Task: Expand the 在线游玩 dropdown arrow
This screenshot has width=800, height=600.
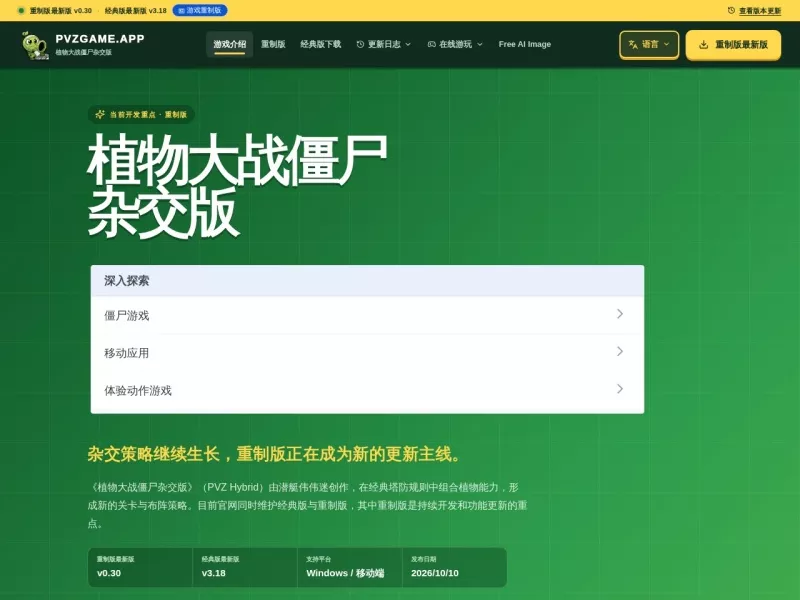Action: pyautogui.click(x=480, y=44)
